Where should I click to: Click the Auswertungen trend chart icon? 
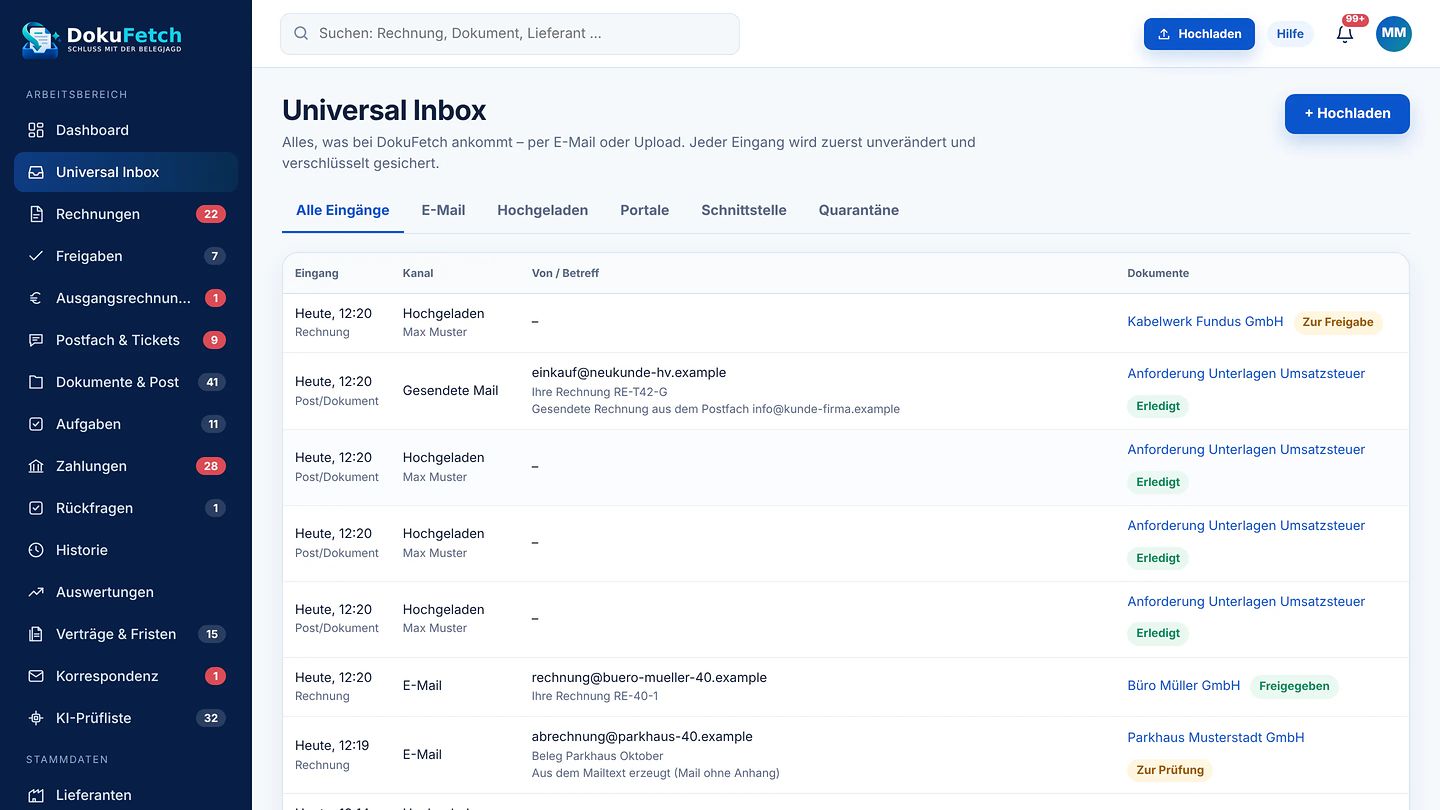[x=36, y=592]
